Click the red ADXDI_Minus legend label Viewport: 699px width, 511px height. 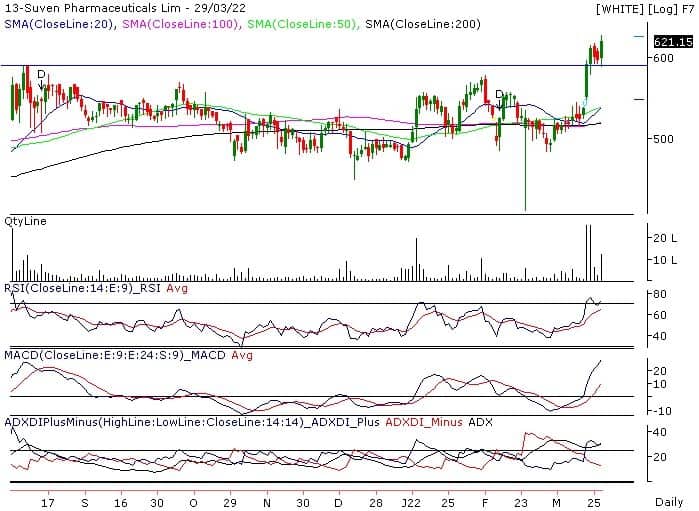pyautogui.click(x=425, y=423)
